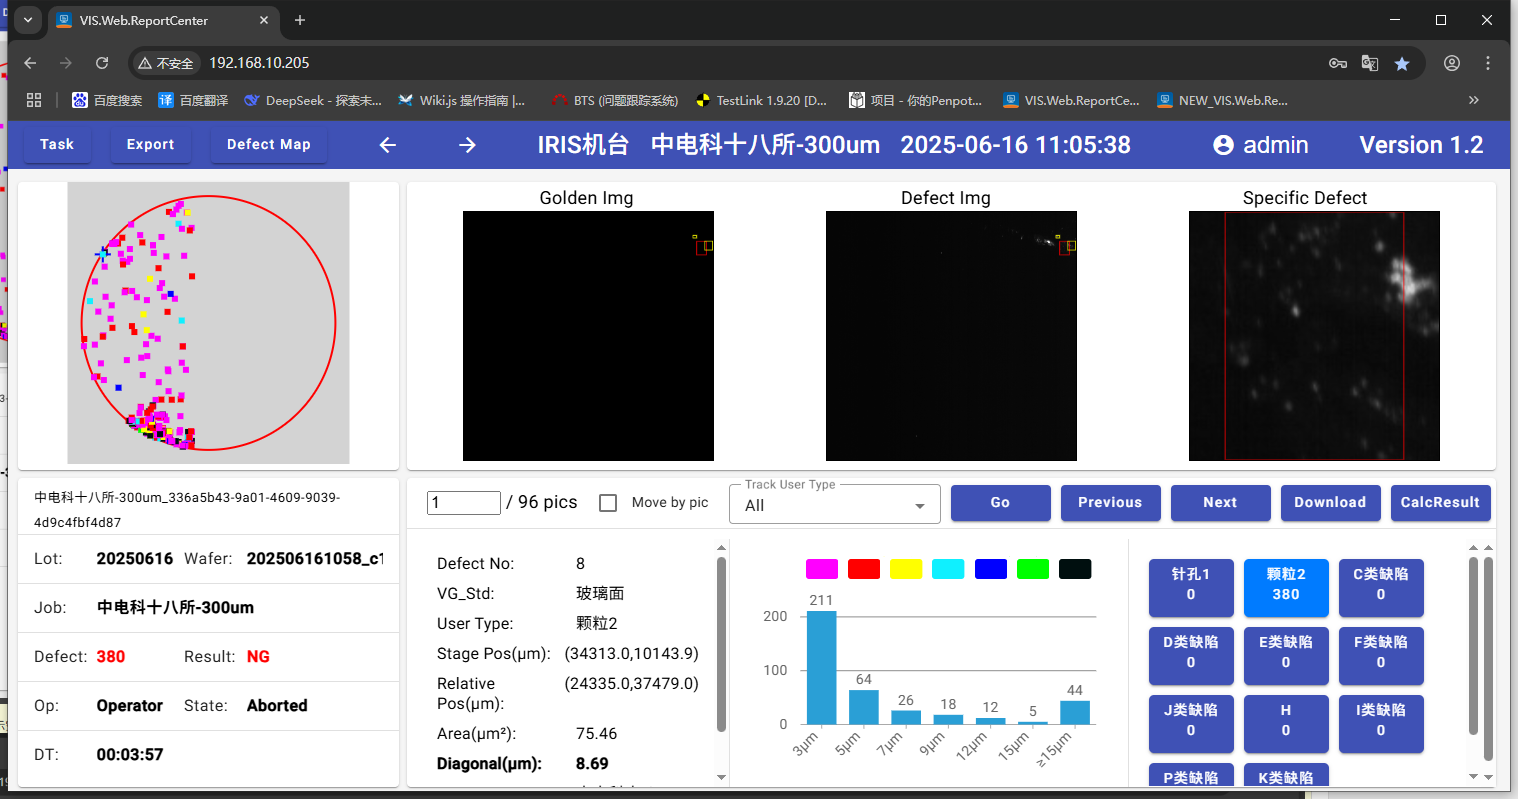Select the F类缺陷 defect category
The height and width of the screenshot is (799, 1518).
[x=1381, y=656]
